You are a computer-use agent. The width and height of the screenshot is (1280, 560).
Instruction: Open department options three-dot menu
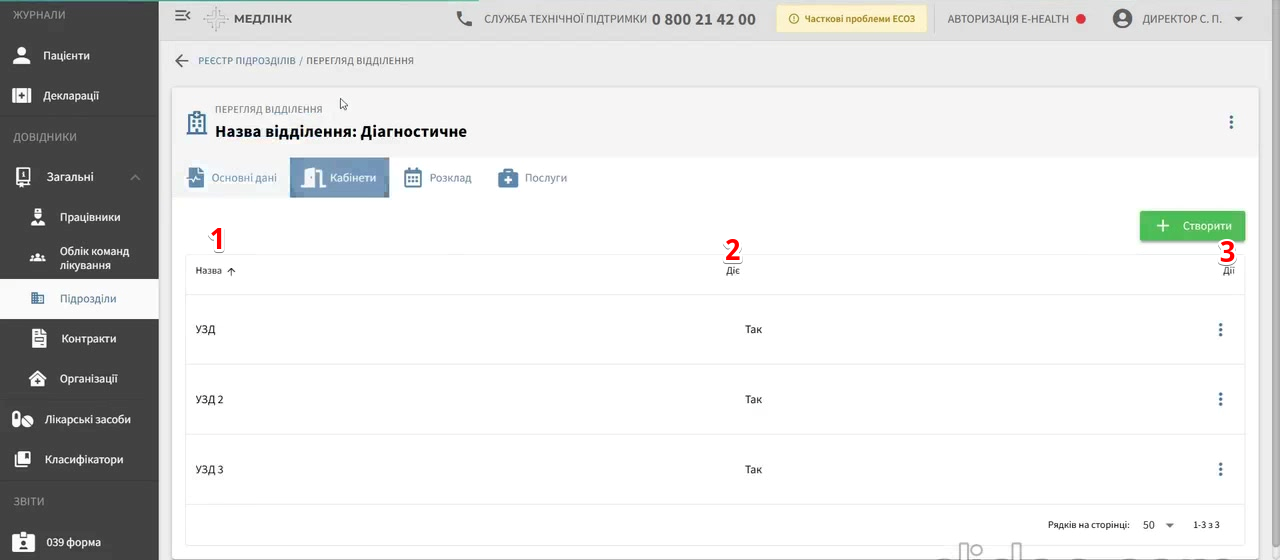(x=1231, y=122)
